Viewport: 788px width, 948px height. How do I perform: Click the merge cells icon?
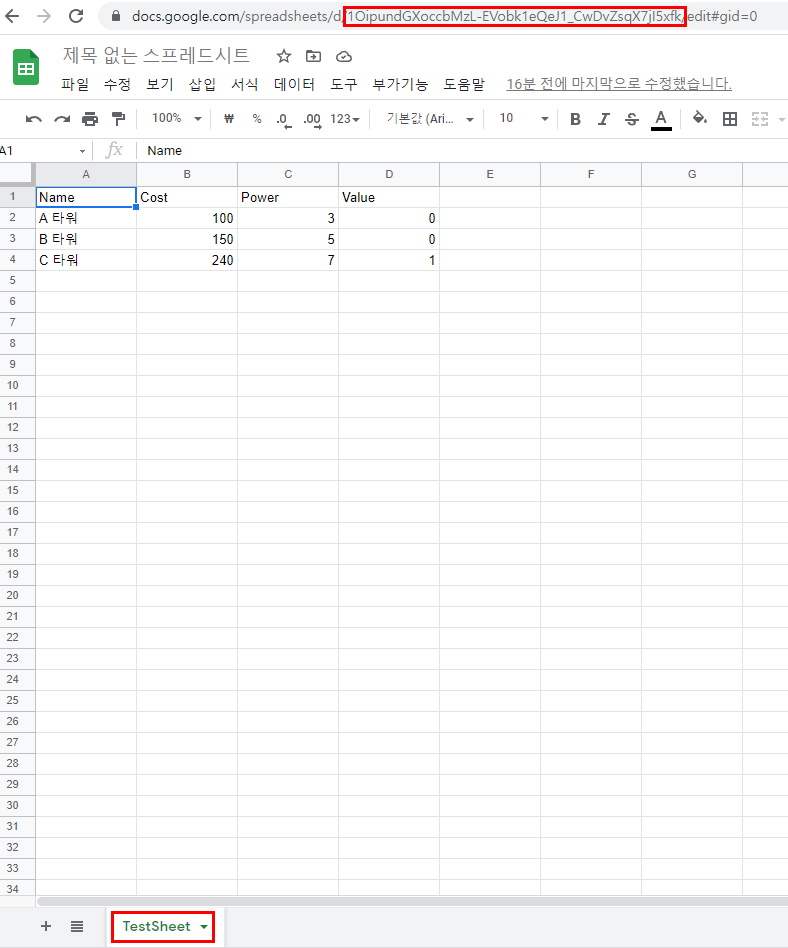point(760,119)
